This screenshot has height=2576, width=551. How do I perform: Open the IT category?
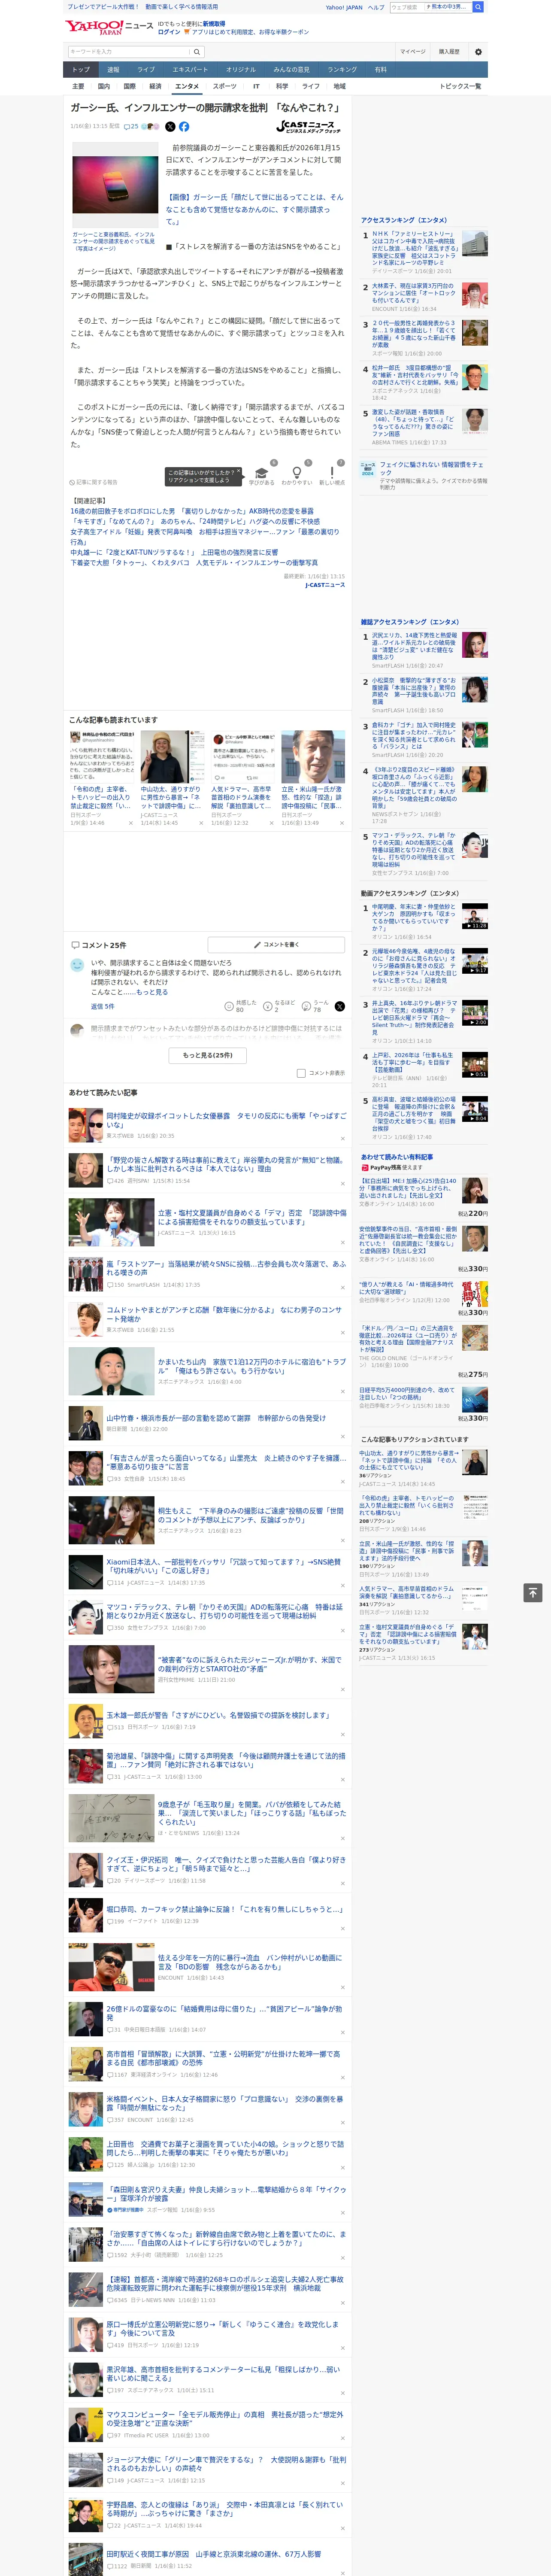[x=256, y=87]
